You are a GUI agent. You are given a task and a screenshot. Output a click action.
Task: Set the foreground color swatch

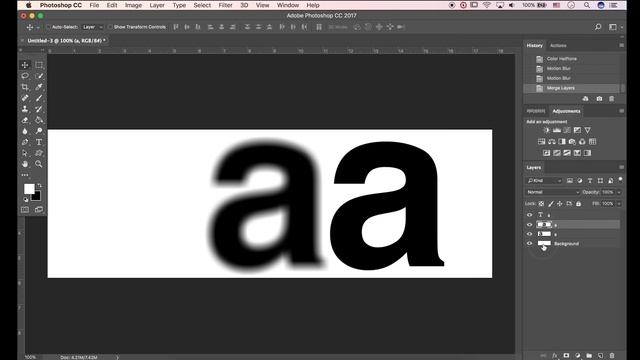pos(29,189)
